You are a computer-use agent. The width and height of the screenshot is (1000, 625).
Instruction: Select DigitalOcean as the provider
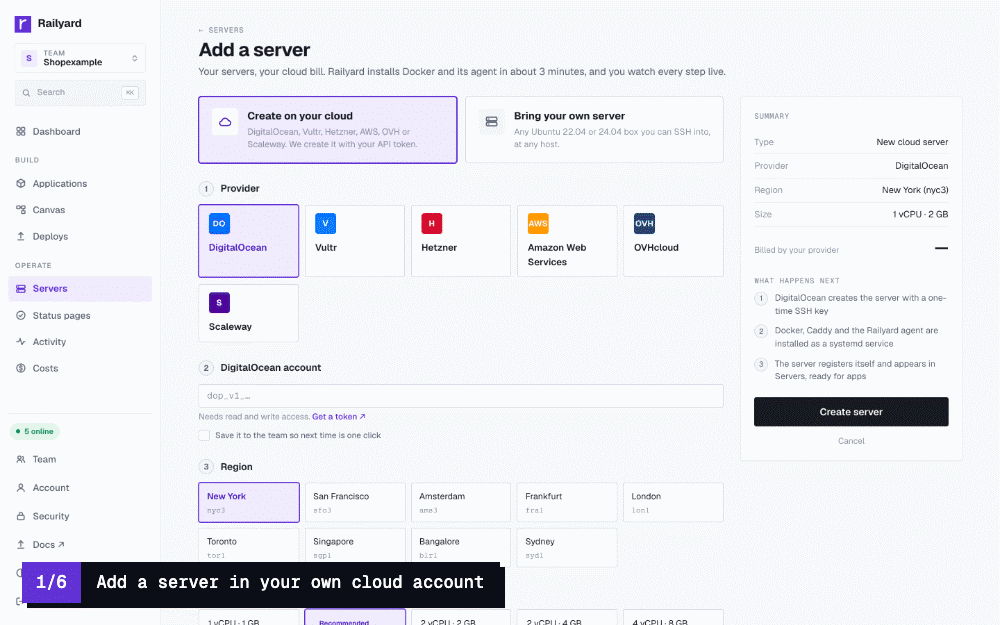(x=249, y=241)
